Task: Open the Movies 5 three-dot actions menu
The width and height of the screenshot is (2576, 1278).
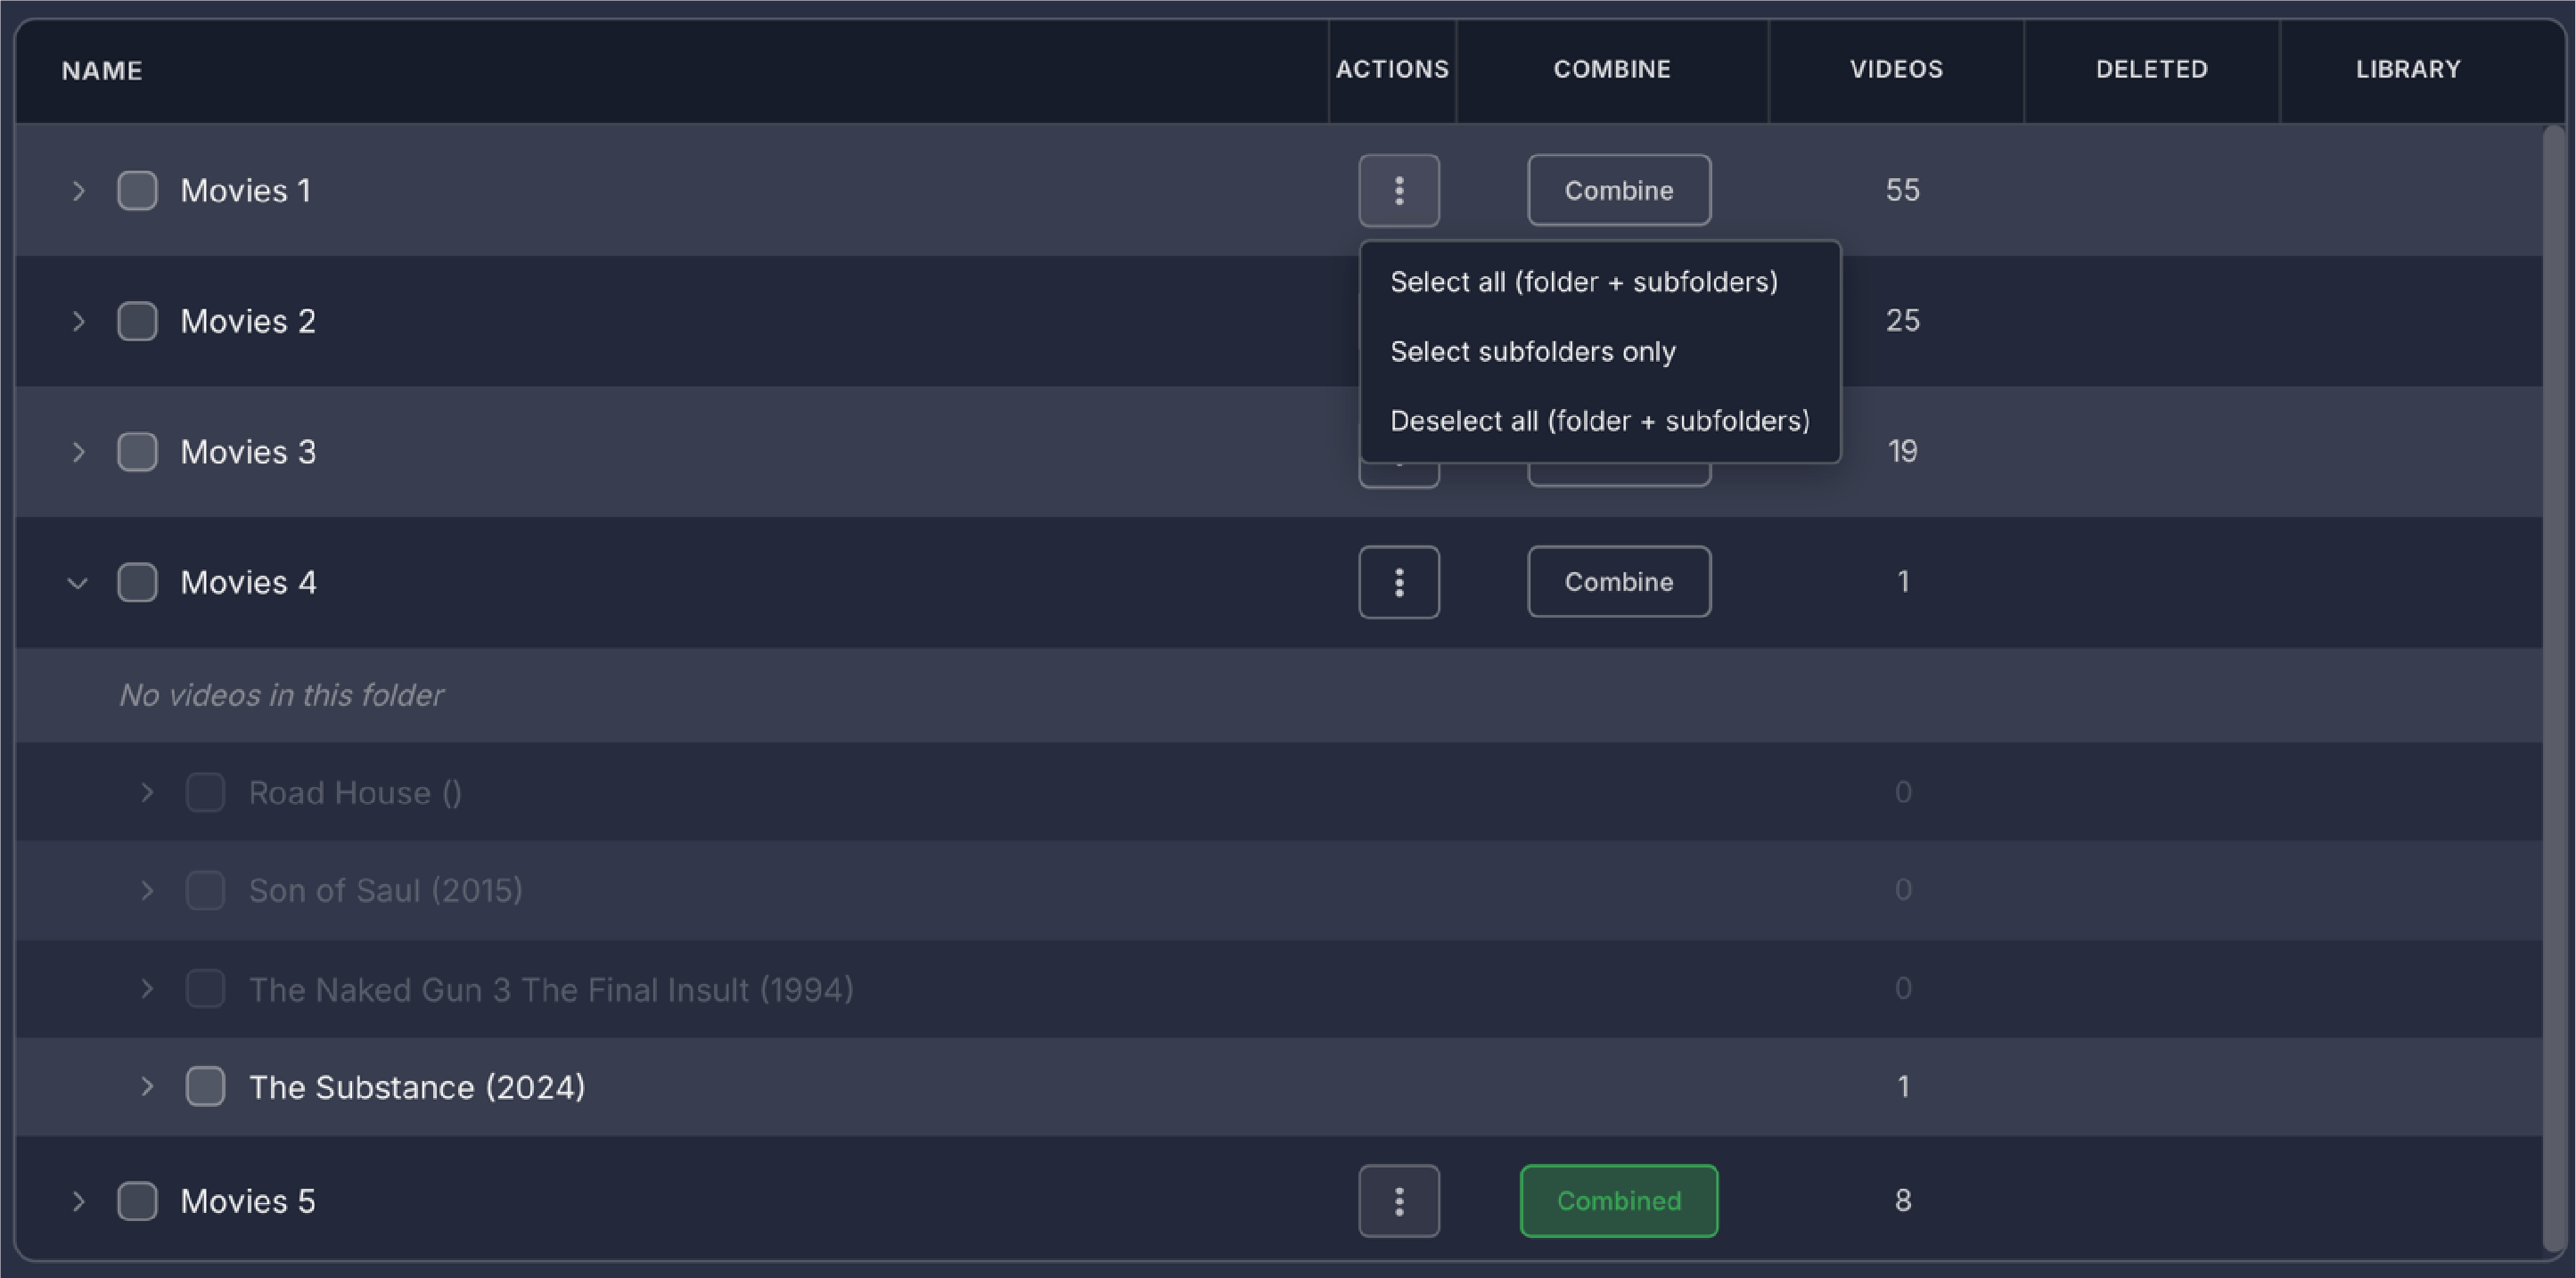Action: tap(1398, 1201)
